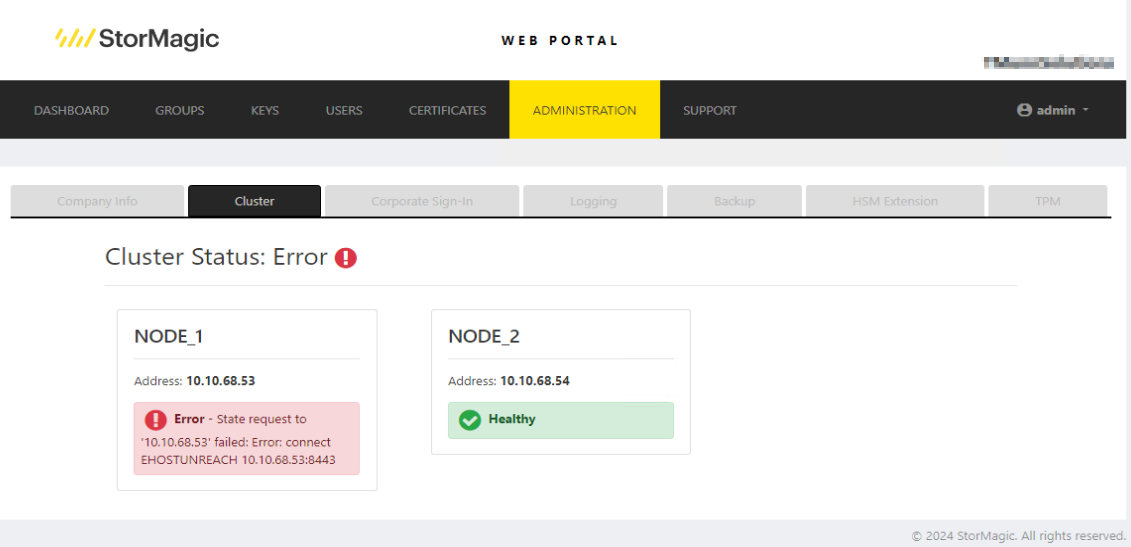Click the WEB PORTAL title
1131x547 pixels.
(x=560, y=41)
